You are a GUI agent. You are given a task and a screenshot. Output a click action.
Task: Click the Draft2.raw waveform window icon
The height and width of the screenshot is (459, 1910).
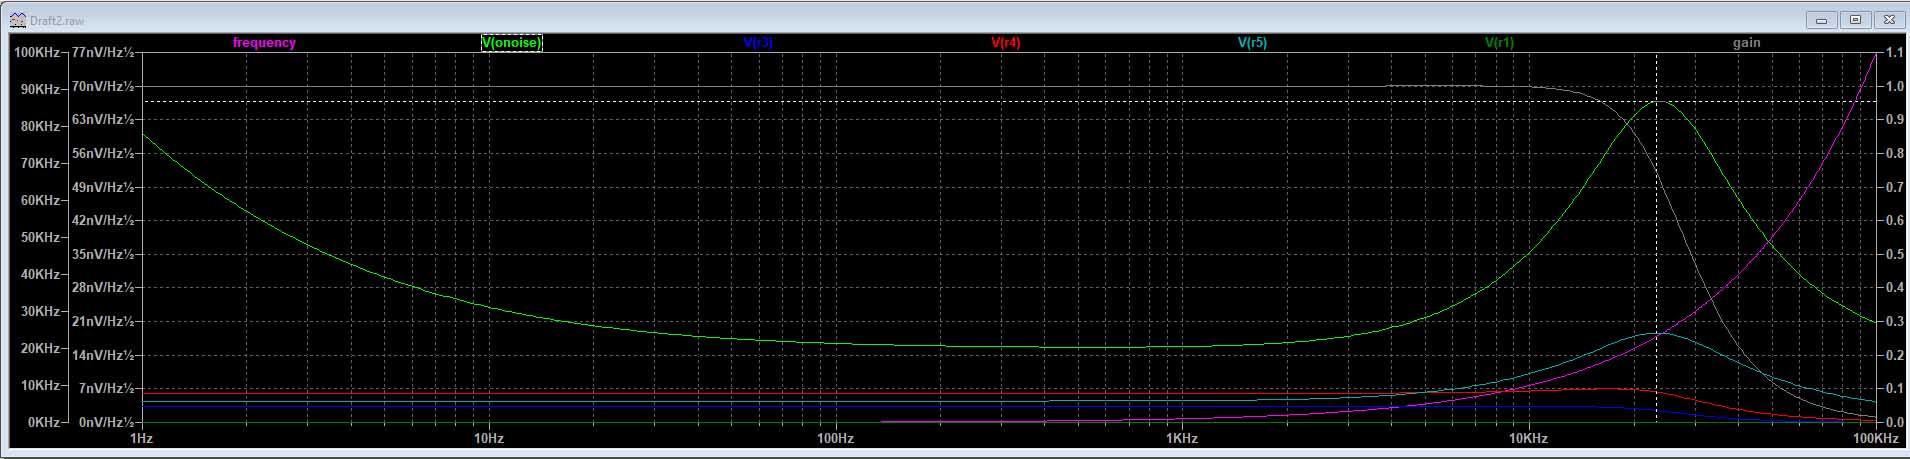pyautogui.click(x=17, y=20)
